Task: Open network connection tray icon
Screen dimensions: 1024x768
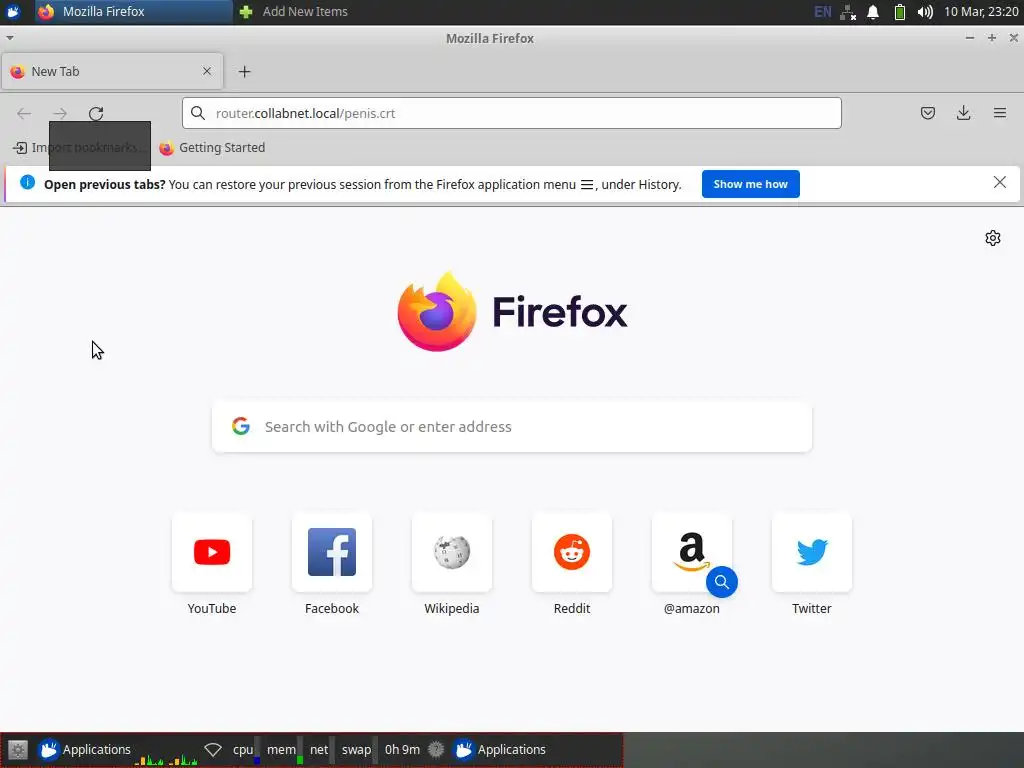Action: [848, 12]
